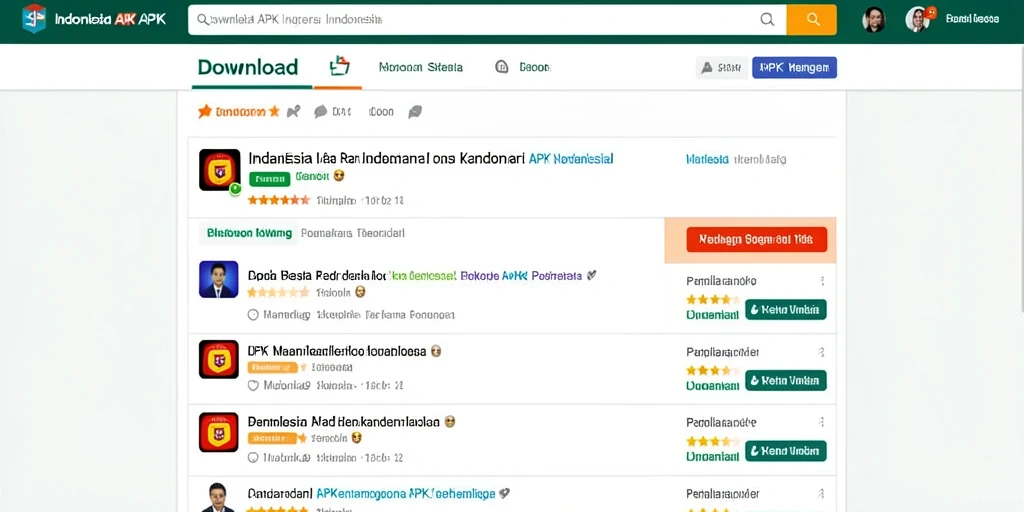Open the Indanesia Kandonari APK title link
The height and width of the screenshot is (512, 1024).
[430, 158]
